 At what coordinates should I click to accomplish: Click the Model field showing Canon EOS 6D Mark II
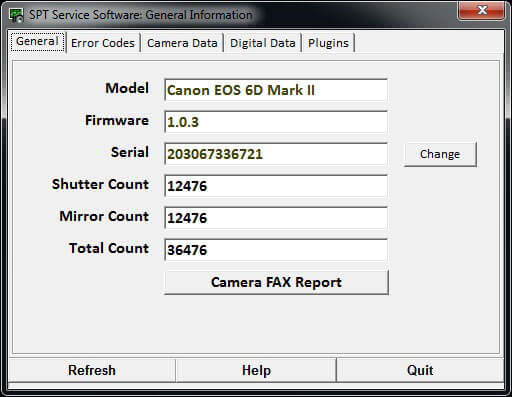pyautogui.click(x=276, y=90)
